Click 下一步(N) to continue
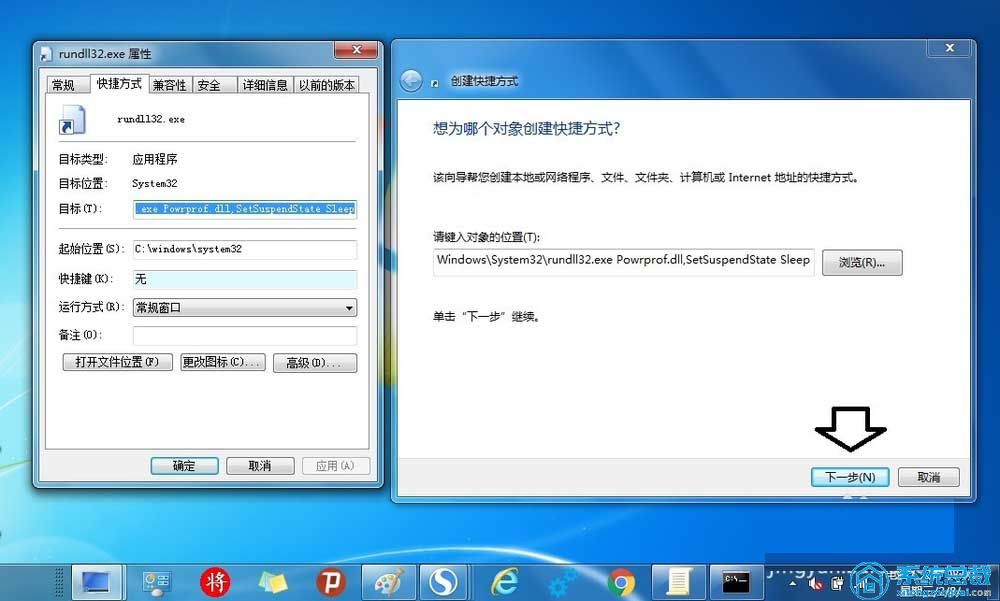Viewport: 1000px width, 601px height. pos(849,477)
